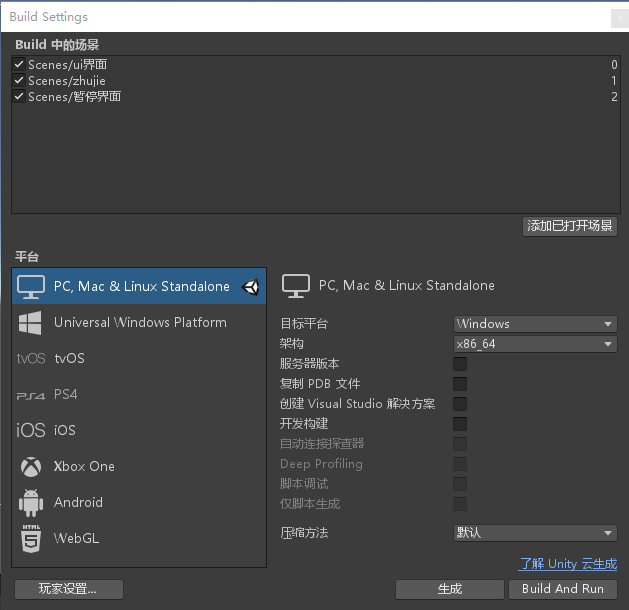
Task: Open the 架构 x86_64 dropdown
Action: [535, 344]
